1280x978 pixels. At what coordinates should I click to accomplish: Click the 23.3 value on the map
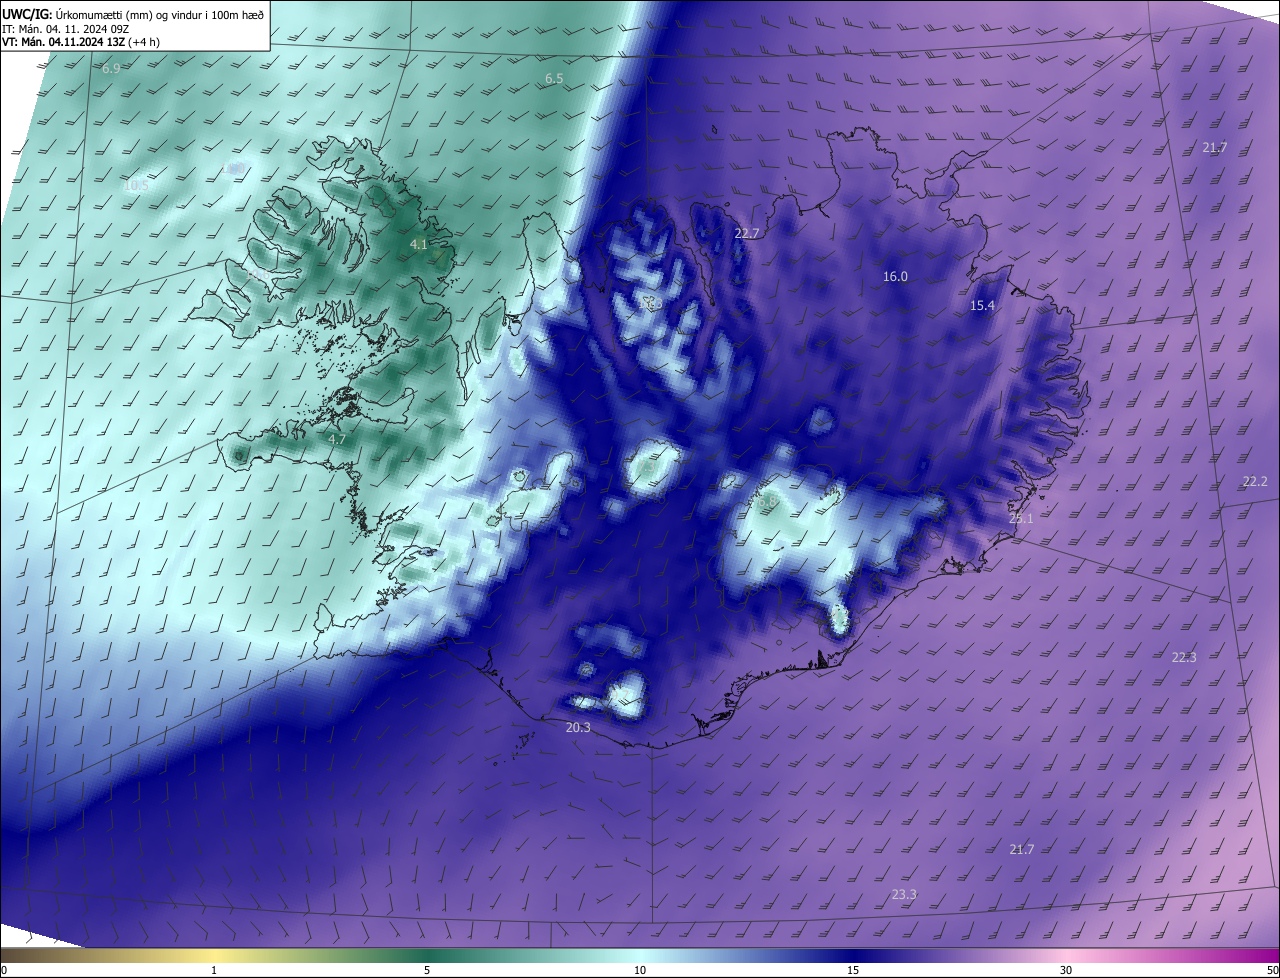(904, 895)
